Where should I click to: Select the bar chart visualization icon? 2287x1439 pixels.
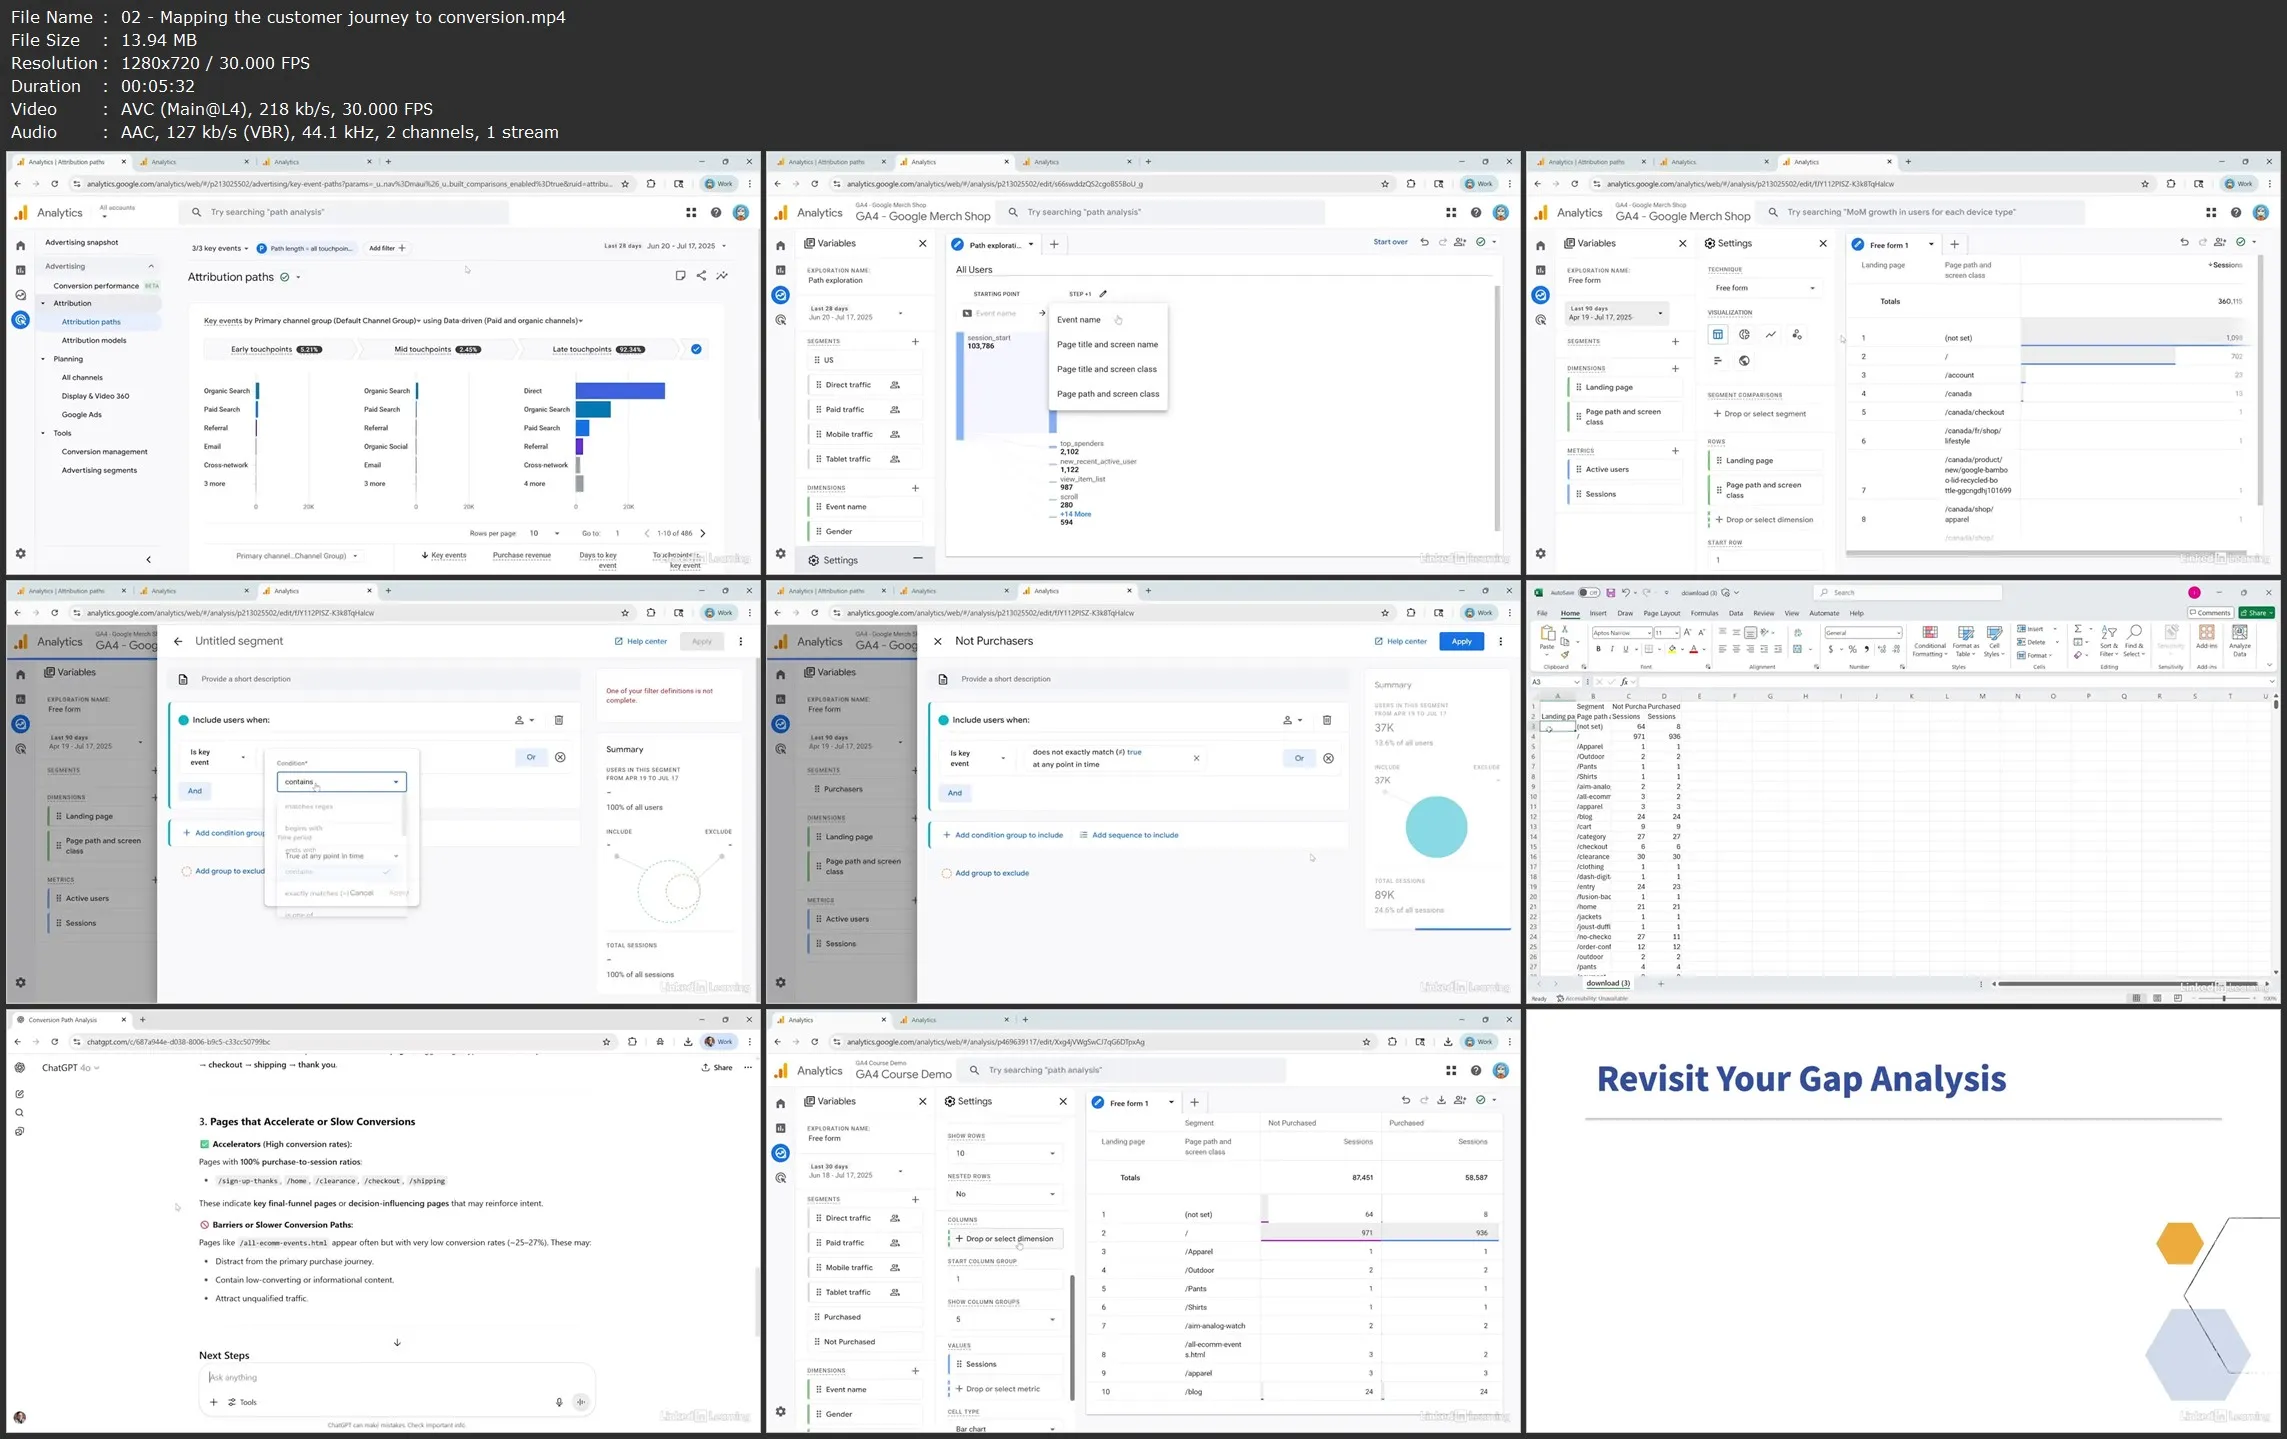[x=1717, y=361]
